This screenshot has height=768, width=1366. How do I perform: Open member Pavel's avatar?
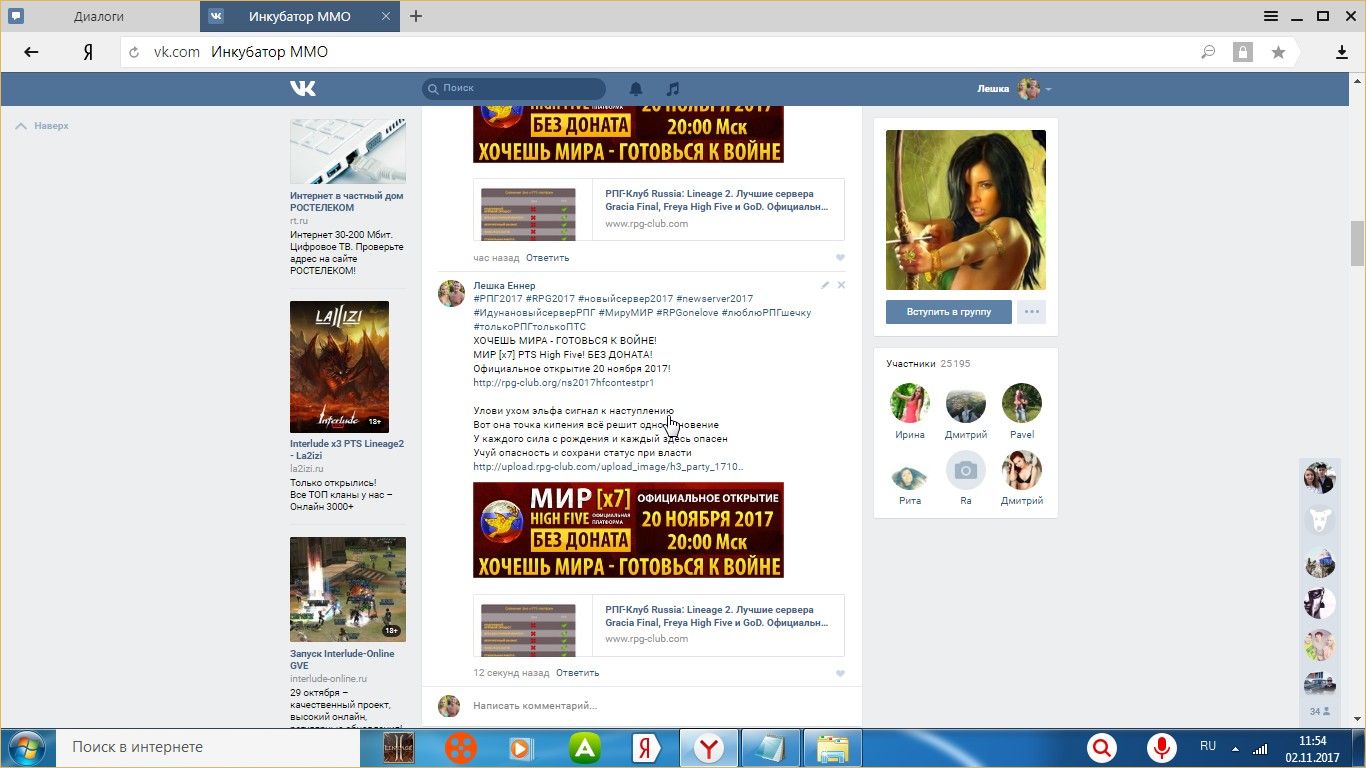(x=1022, y=404)
